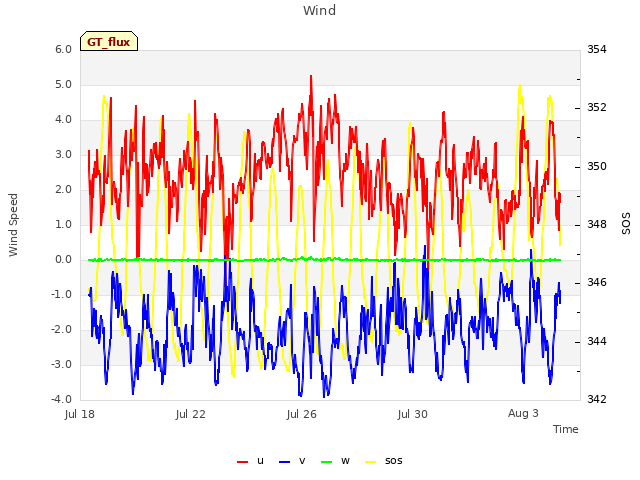Click the 3.0 wind speed tick

64,155
